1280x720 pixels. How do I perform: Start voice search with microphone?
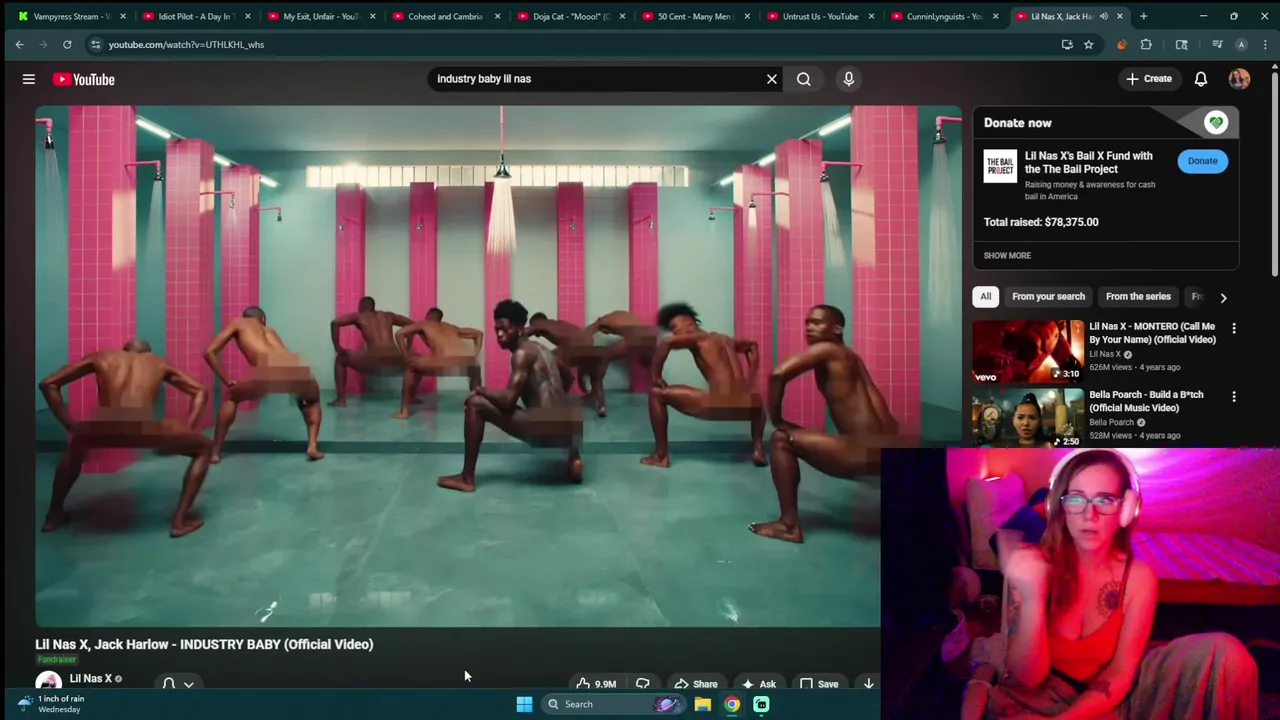tap(849, 79)
